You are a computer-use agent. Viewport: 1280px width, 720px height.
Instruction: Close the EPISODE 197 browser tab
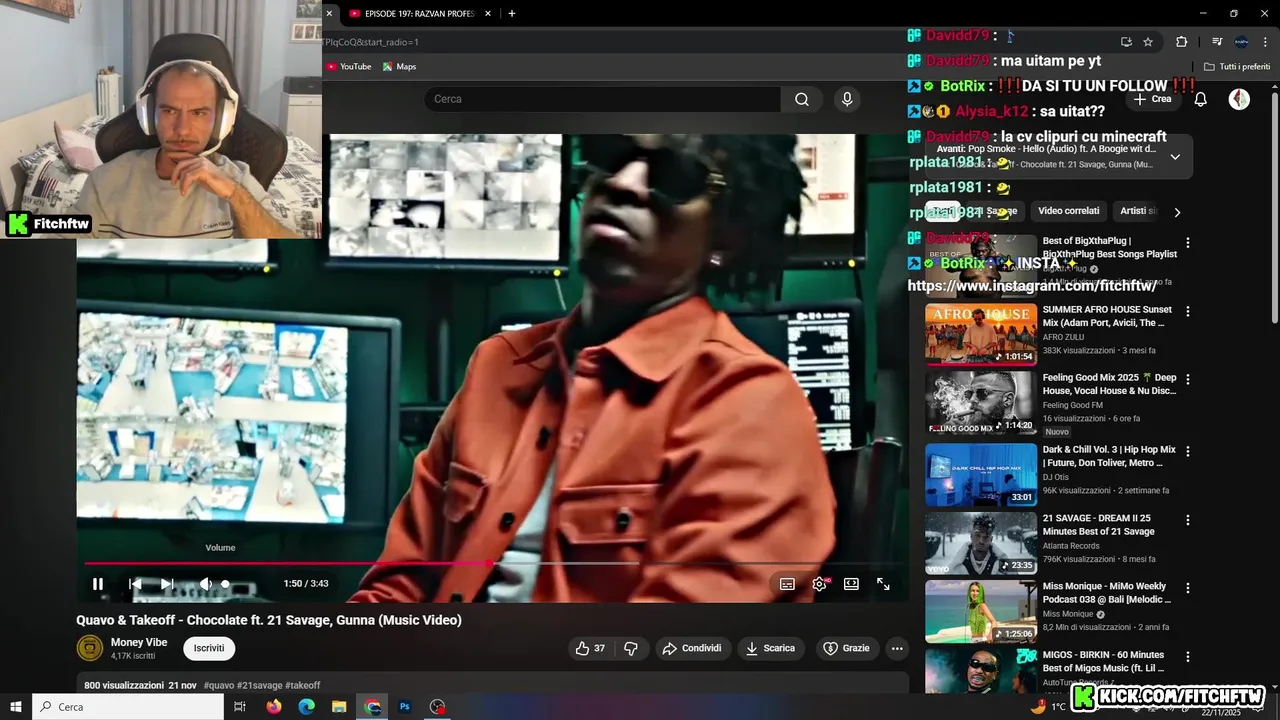tap(488, 13)
